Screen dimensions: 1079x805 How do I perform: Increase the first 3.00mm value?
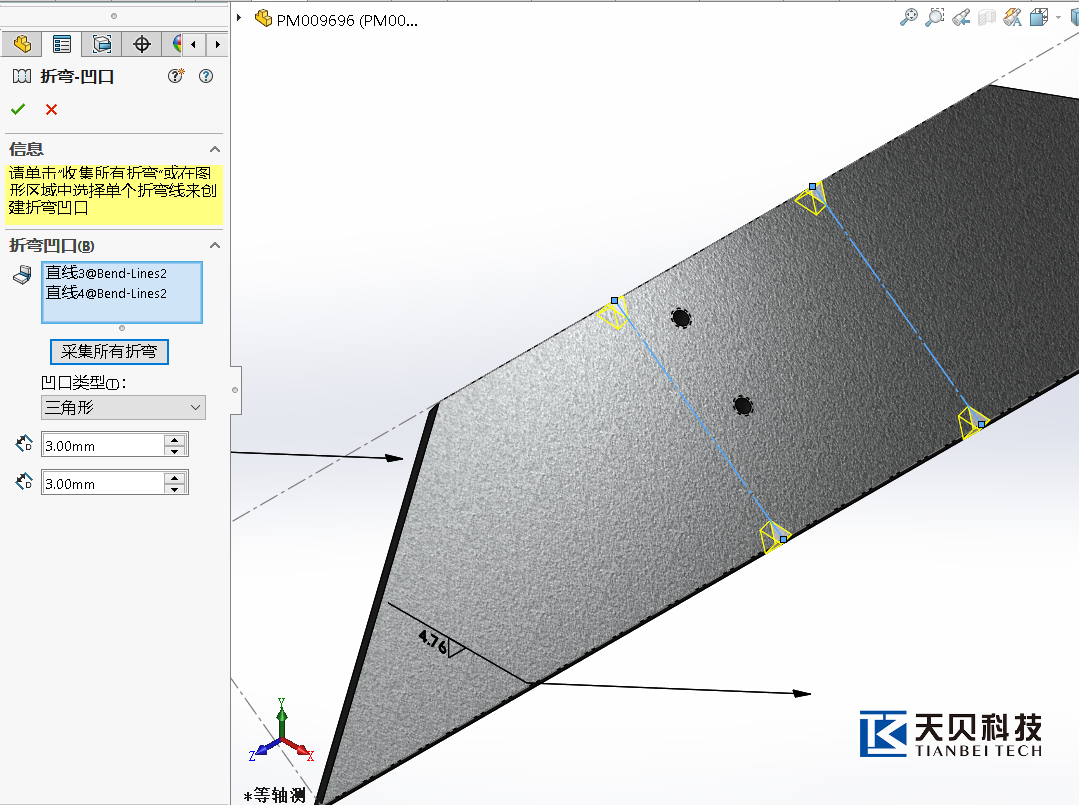point(175,440)
